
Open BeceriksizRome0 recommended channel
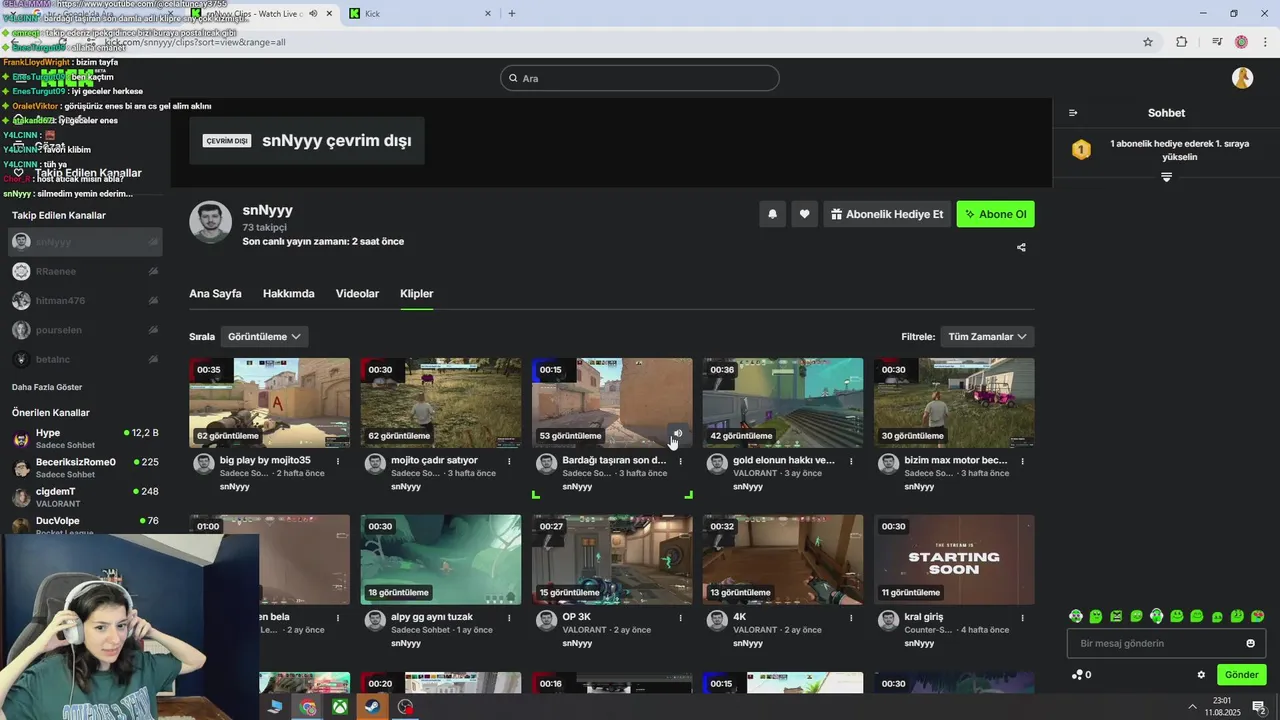pyautogui.click(x=86, y=467)
